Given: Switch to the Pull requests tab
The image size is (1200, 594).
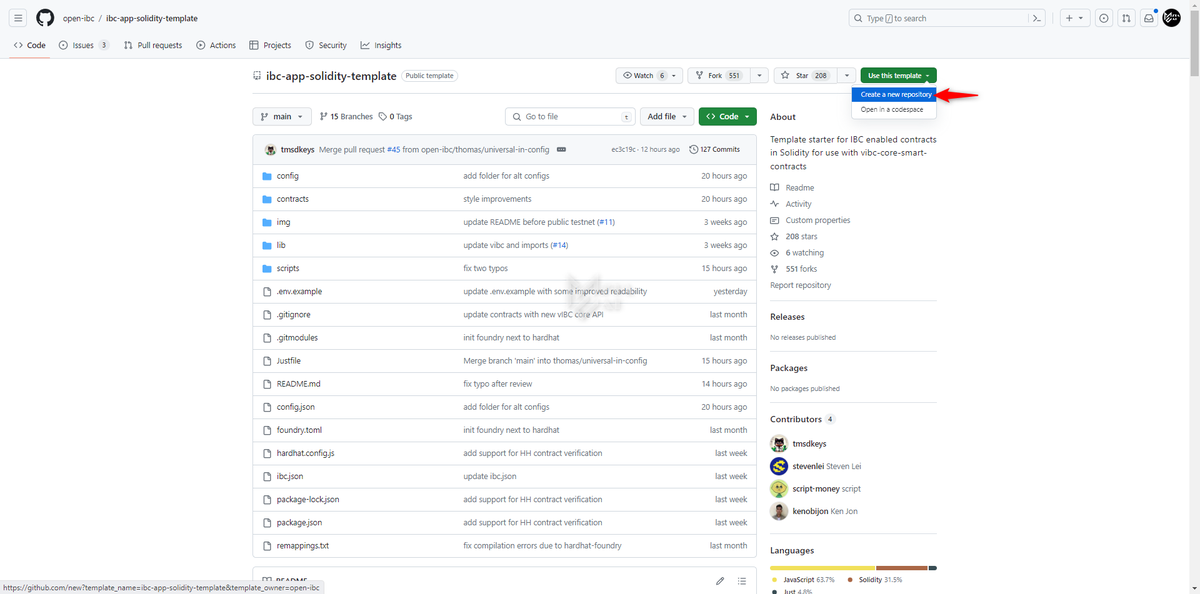Looking at the screenshot, I should pyautogui.click(x=153, y=45).
